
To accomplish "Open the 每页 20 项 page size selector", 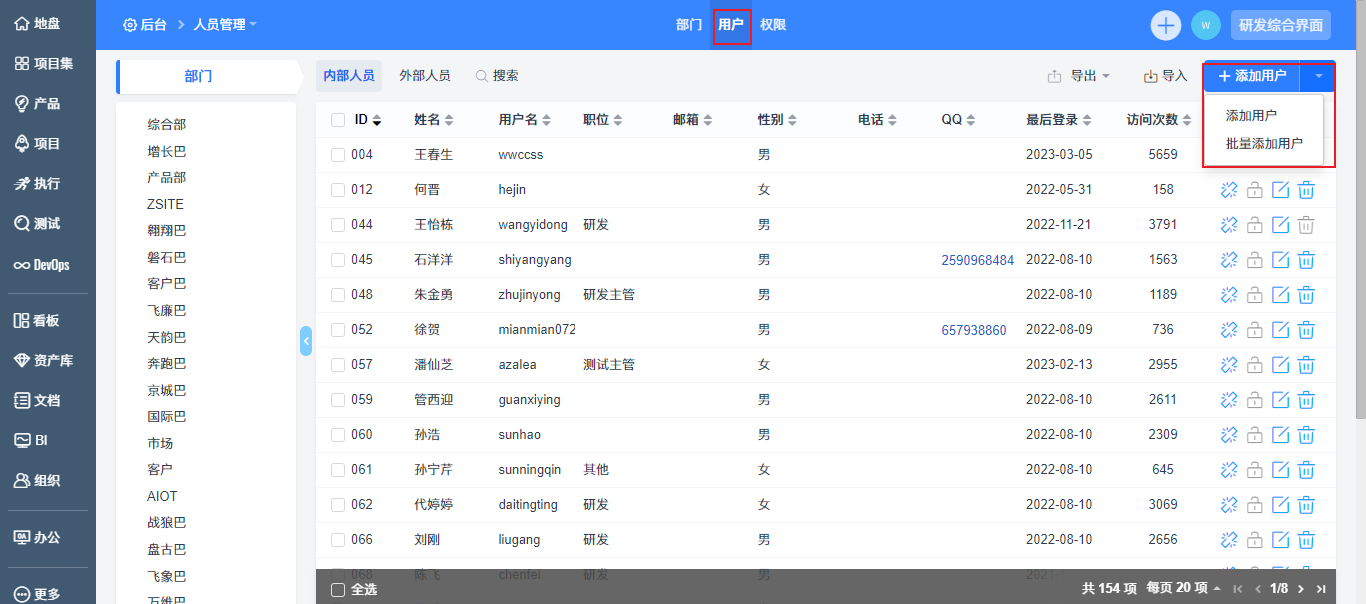I will [1183, 589].
